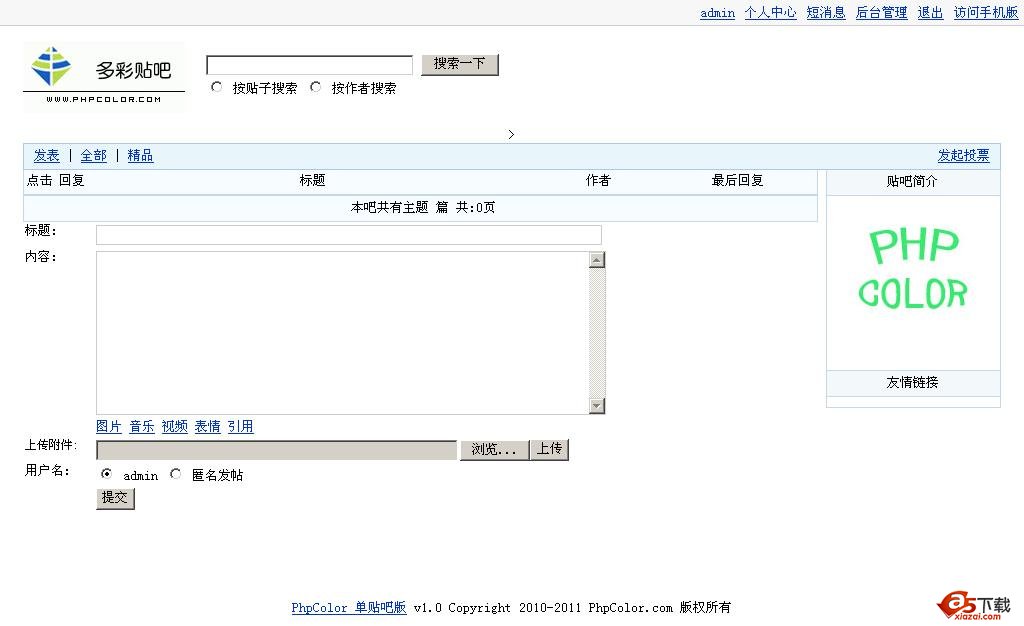Click the content textarea scrollbar down arrow
The height and width of the screenshot is (626, 1024).
(x=596, y=407)
